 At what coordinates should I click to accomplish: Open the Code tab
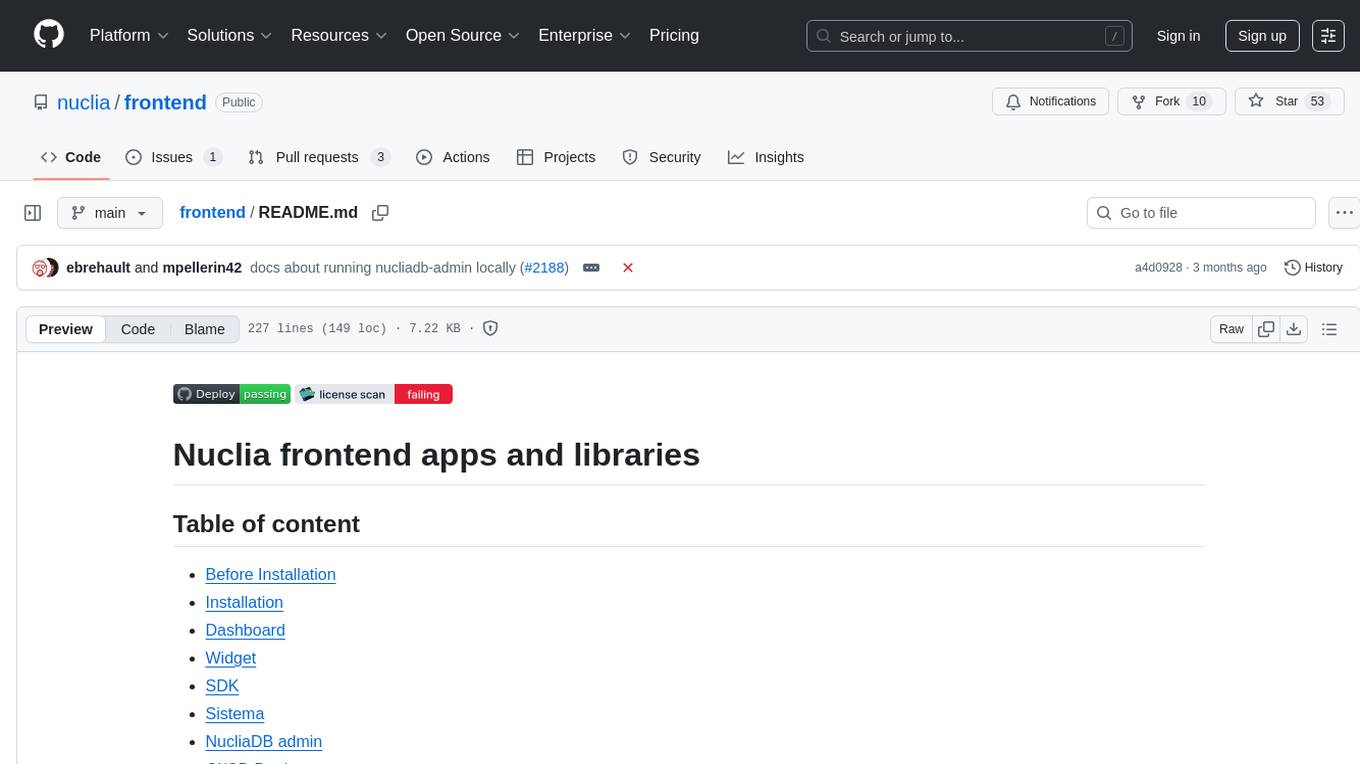pyautogui.click(x=71, y=157)
